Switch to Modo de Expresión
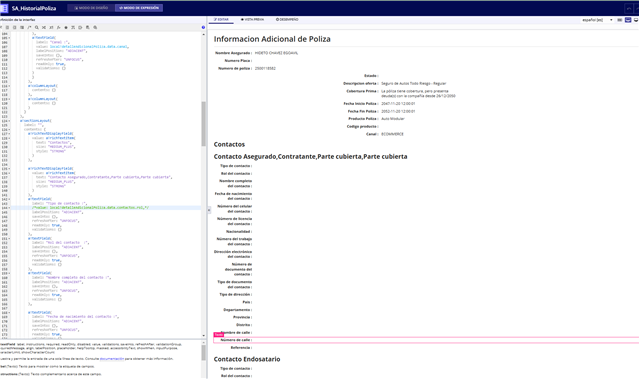This screenshot has width=639, height=379. tap(139, 8)
